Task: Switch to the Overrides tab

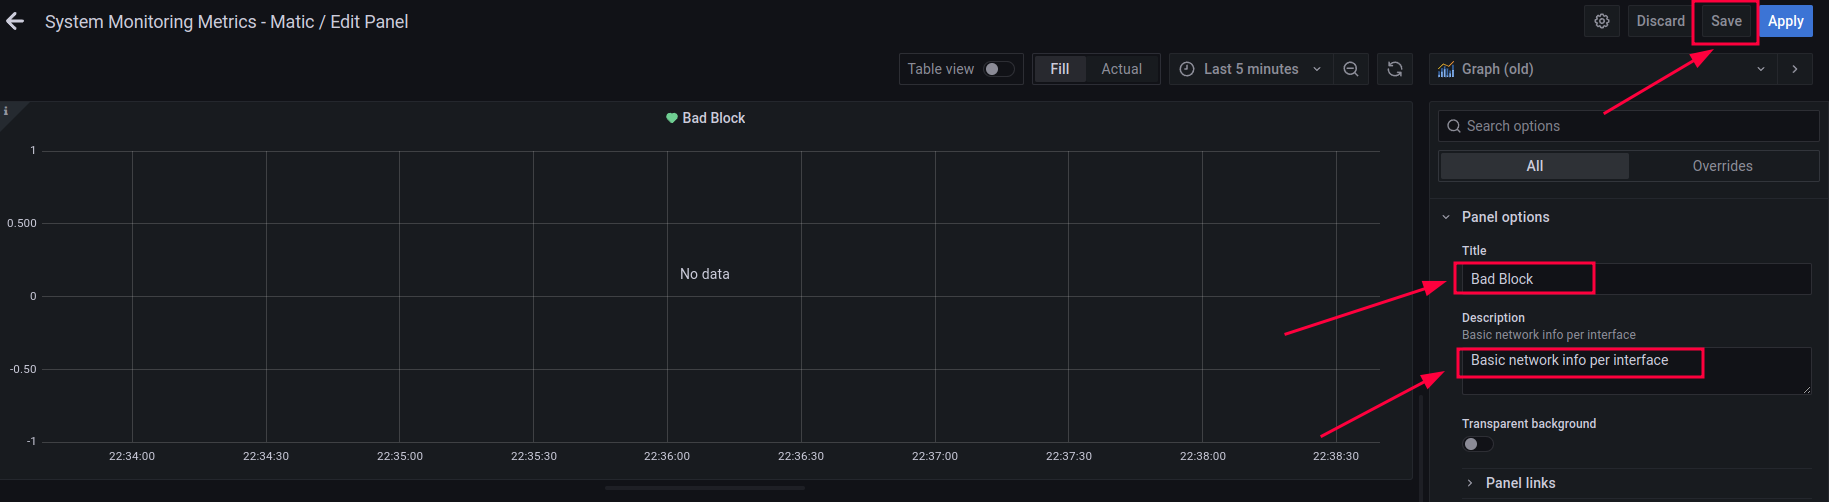Action: (x=1722, y=166)
